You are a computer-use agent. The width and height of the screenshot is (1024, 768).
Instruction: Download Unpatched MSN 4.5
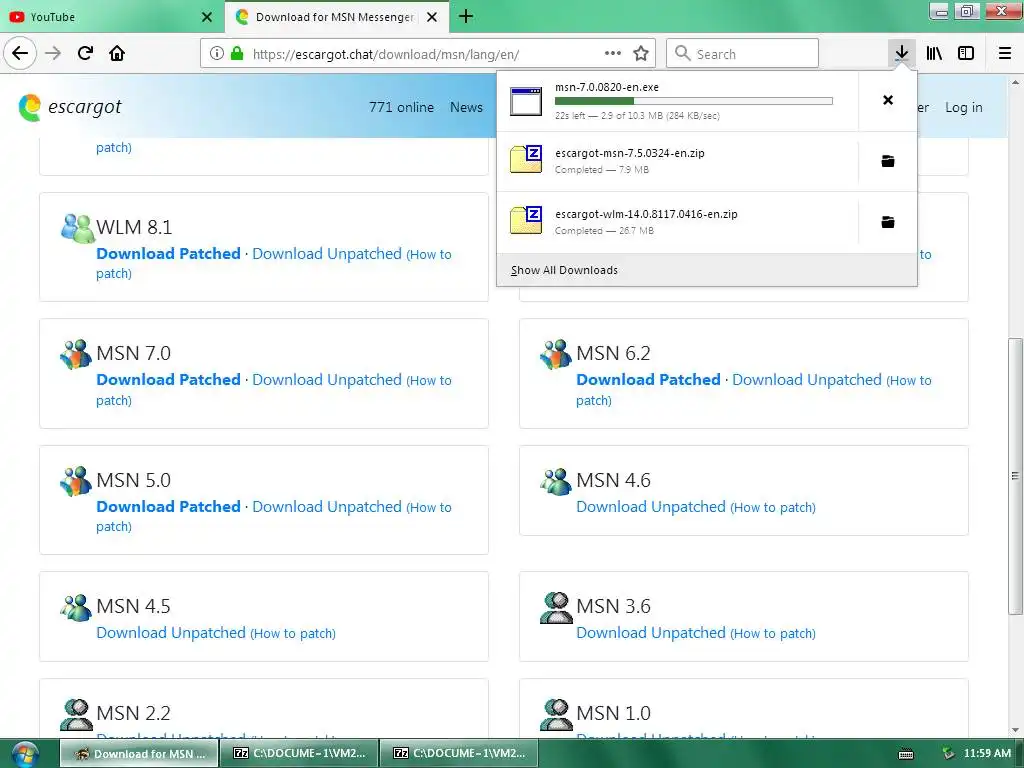point(170,633)
